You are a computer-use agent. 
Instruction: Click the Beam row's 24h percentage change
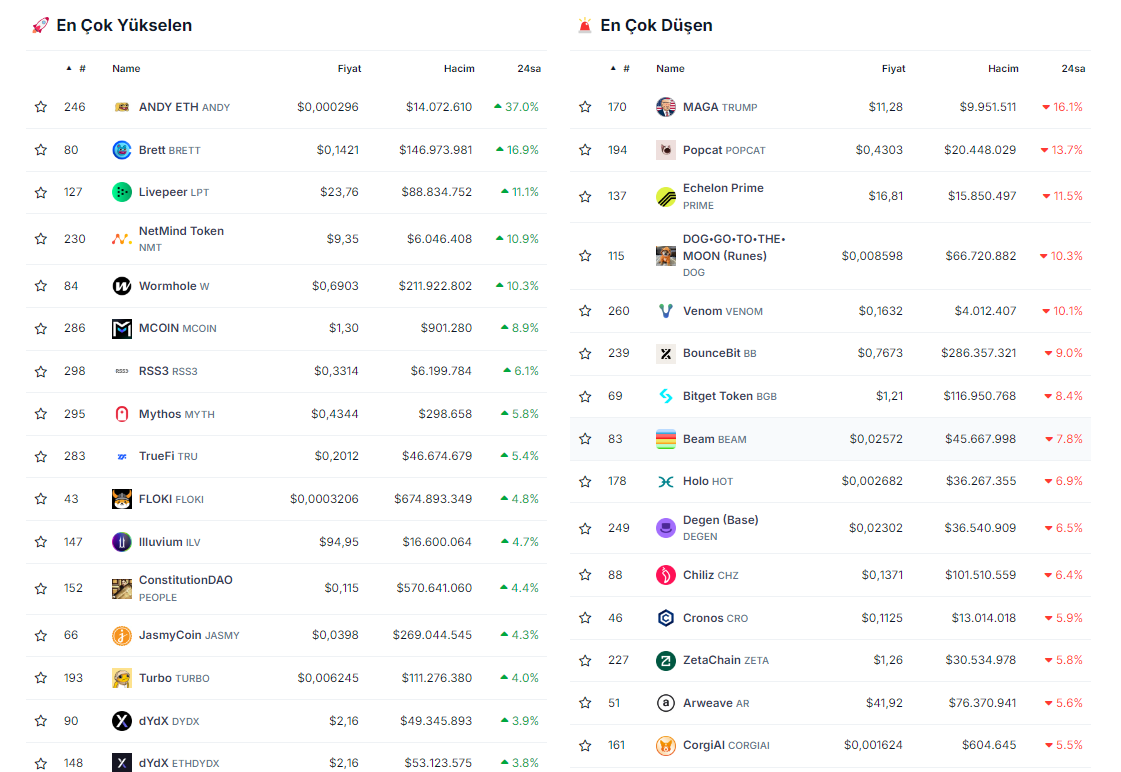[1063, 439]
